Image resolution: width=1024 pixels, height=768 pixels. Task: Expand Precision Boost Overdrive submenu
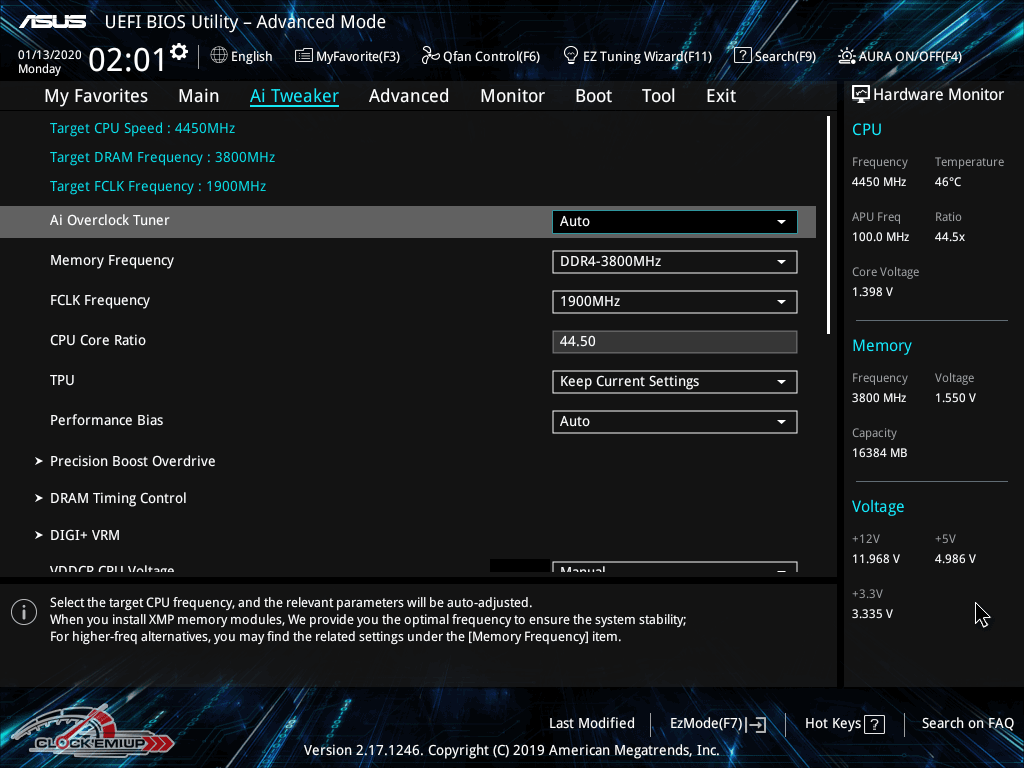pos(132,461)
